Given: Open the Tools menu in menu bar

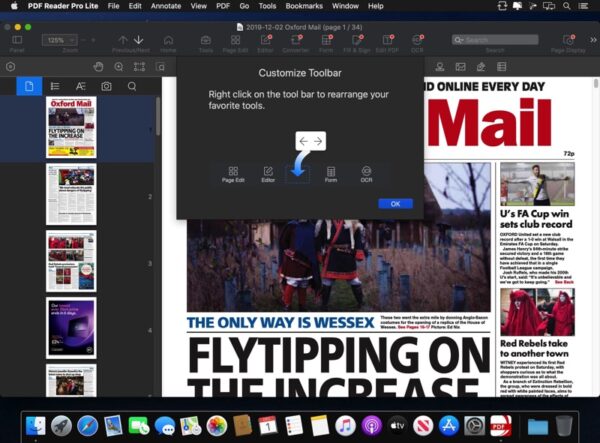Looking at the screenshot, I should tap(267, 6).
